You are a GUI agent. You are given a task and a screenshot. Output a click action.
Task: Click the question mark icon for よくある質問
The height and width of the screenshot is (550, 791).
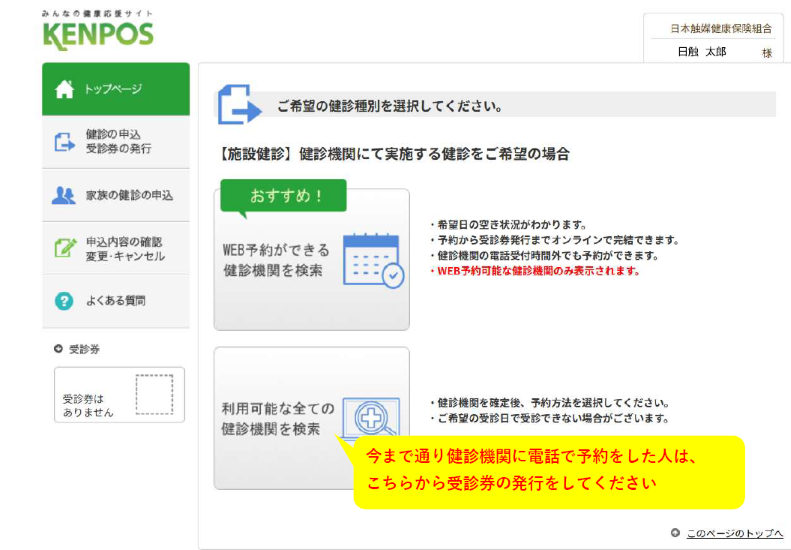click(x=65, y=301)
